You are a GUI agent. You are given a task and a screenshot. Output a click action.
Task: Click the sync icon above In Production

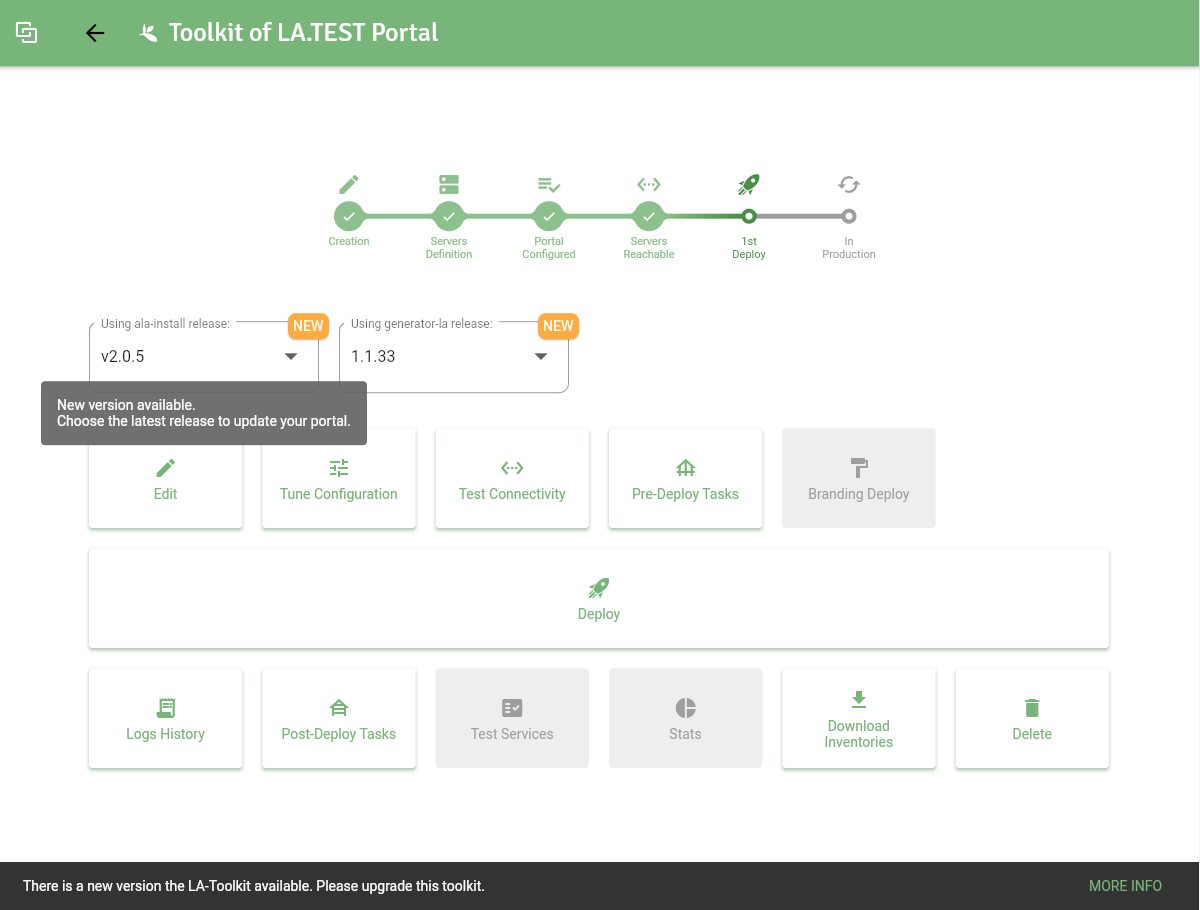coord(849,184)
